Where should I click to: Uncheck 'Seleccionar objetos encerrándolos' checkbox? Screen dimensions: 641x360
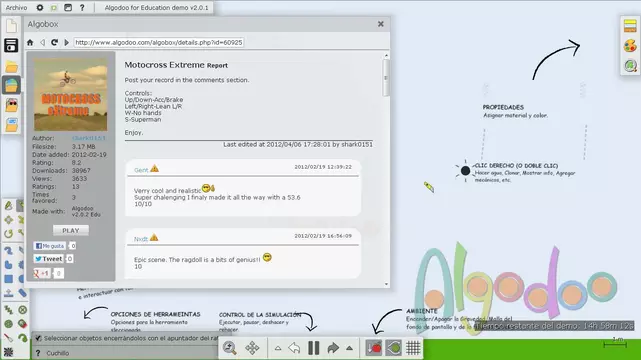pos(38,338)
